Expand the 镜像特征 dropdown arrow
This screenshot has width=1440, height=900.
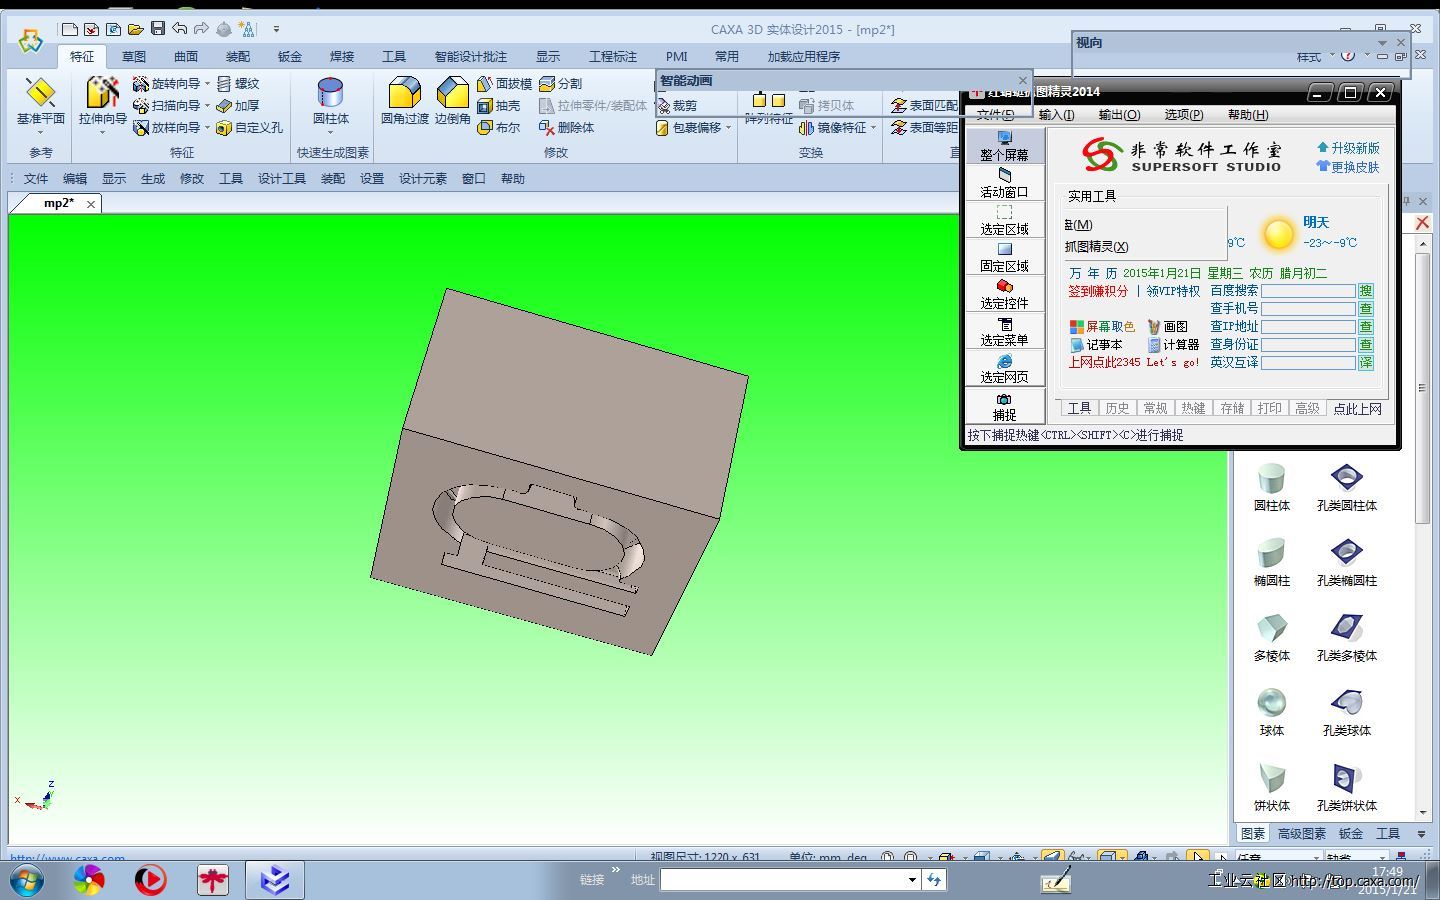(873, 128)
